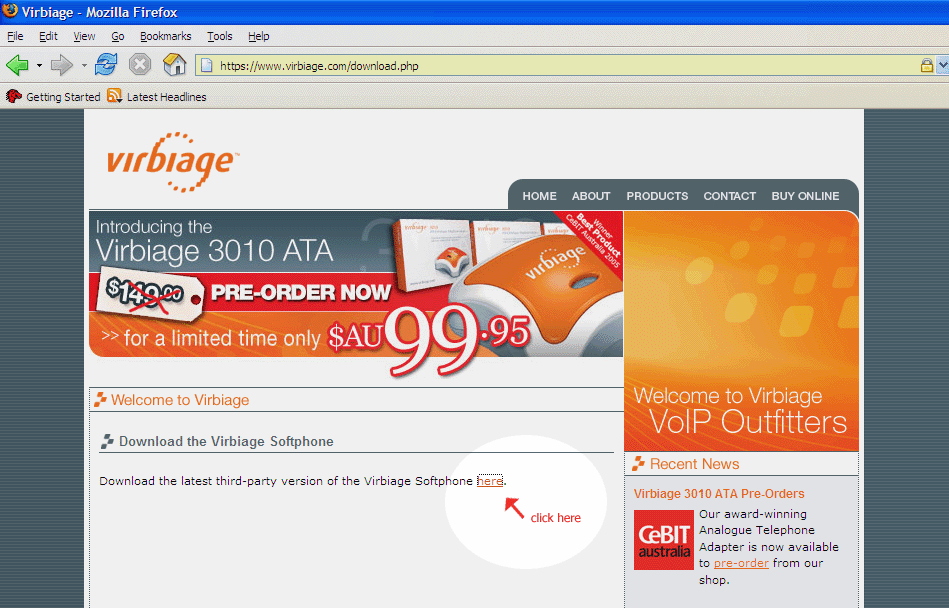Viewport: 949px width, 608px height.
Task: Click the Virbiage logo
Action: pos(172,162)
